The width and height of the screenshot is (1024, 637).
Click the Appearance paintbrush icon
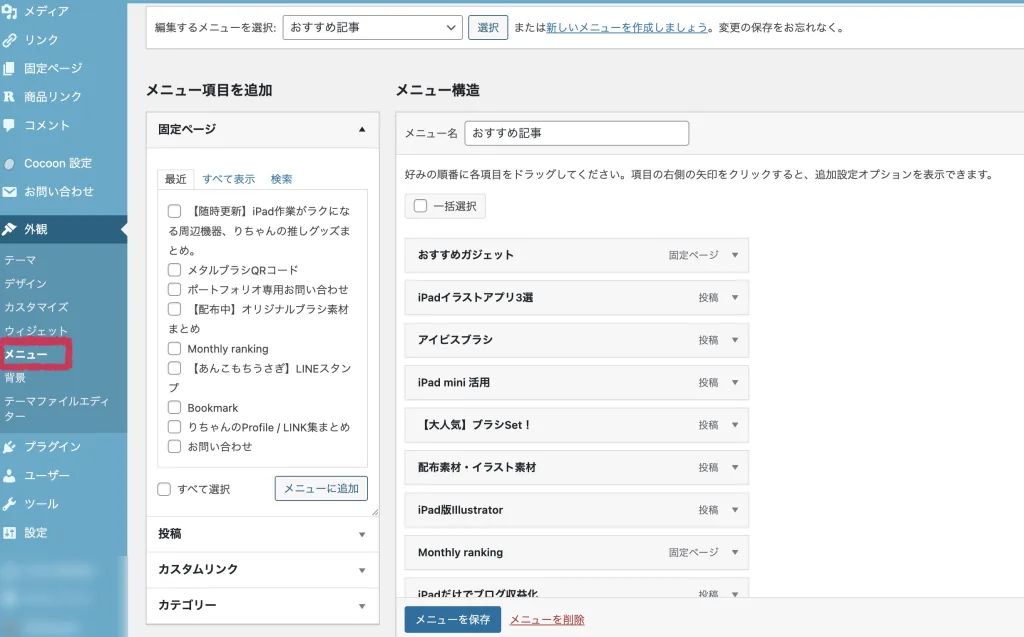point(9,229)
